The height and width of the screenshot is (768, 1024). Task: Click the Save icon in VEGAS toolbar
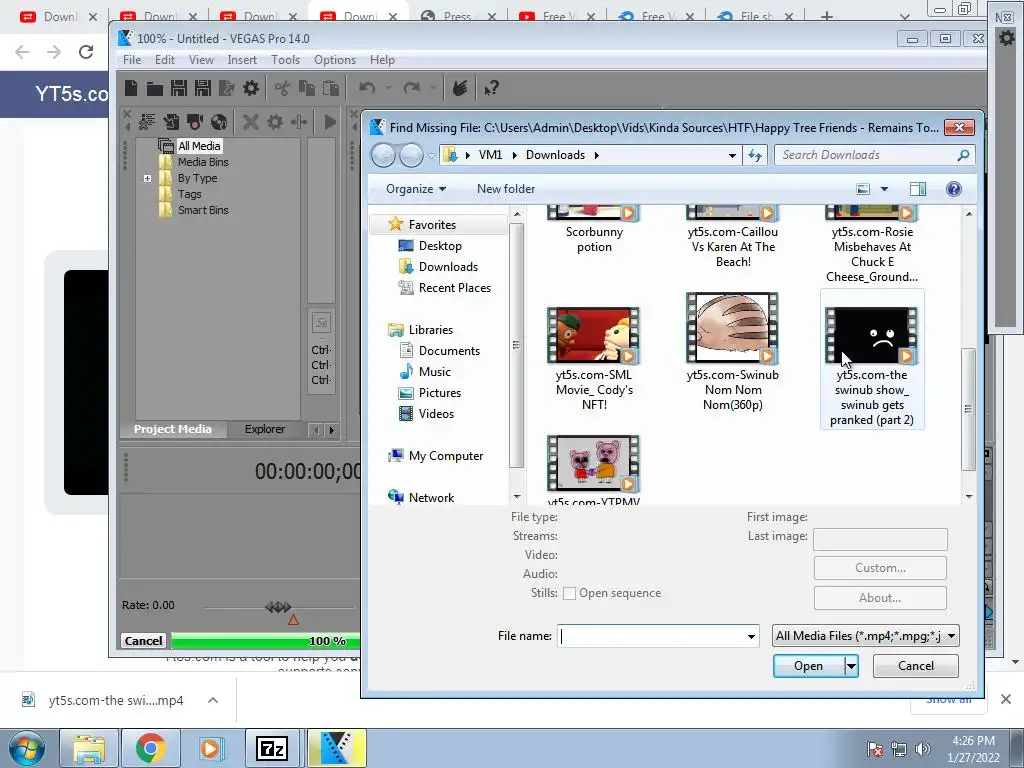178,88
